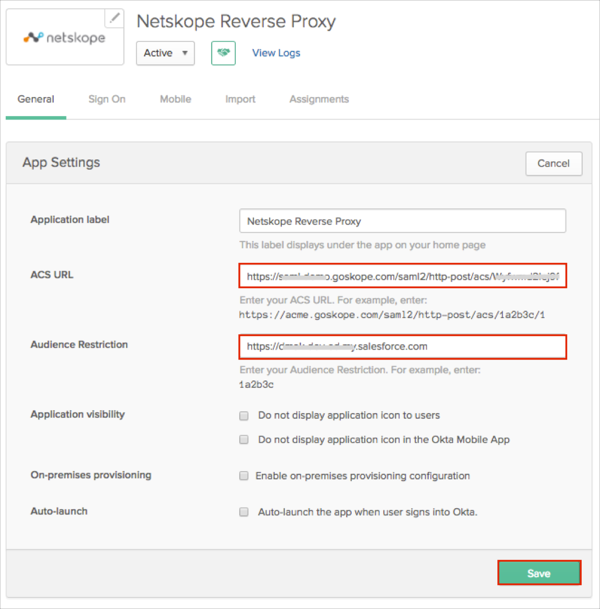Open the Active status dropdown

[x=165, y=53]
